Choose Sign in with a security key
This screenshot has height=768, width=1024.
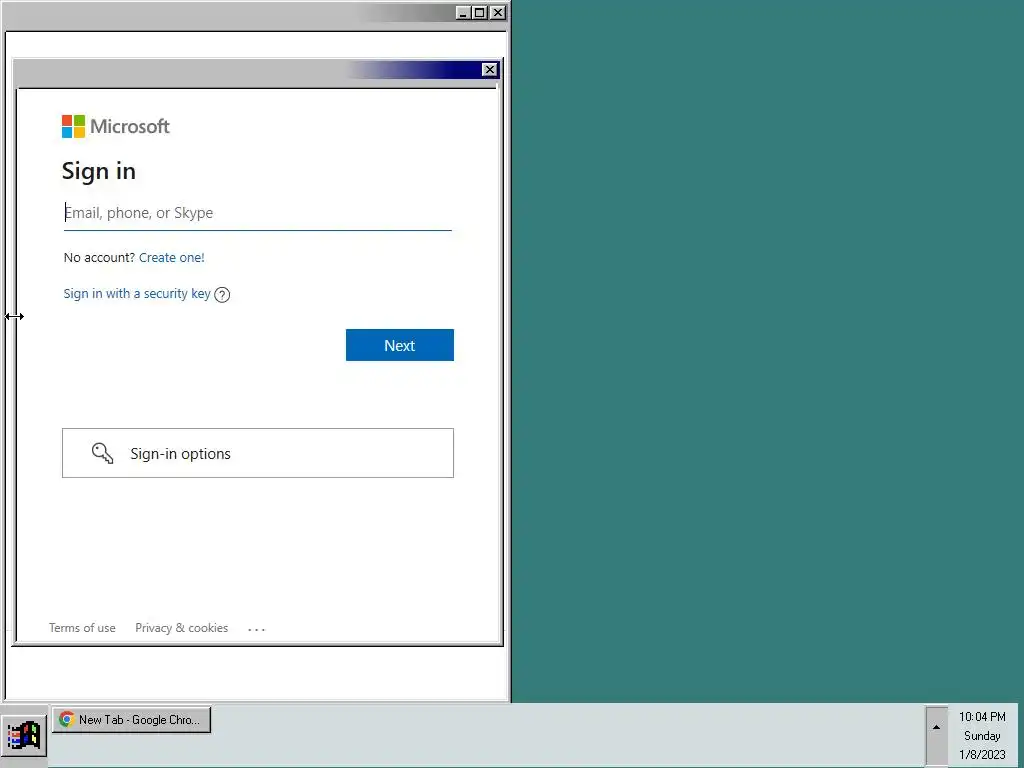click(137, 294)
